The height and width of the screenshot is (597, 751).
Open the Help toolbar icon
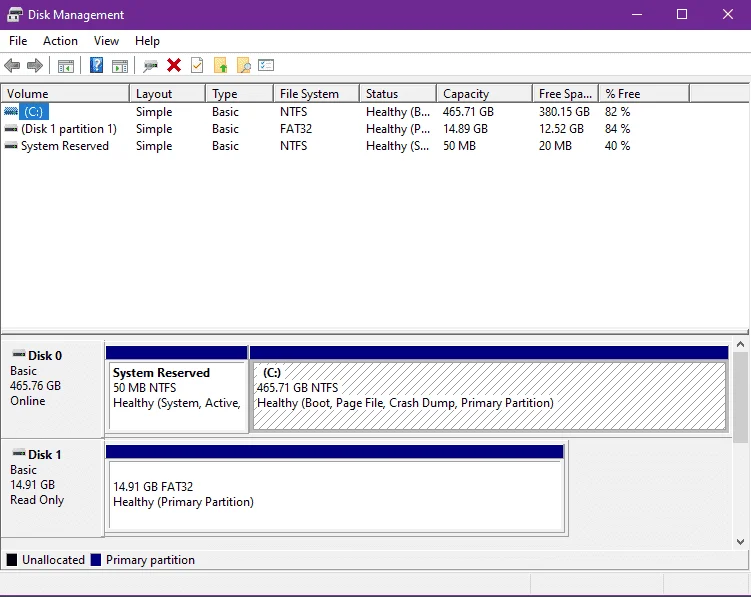click(x=96, y=65)
